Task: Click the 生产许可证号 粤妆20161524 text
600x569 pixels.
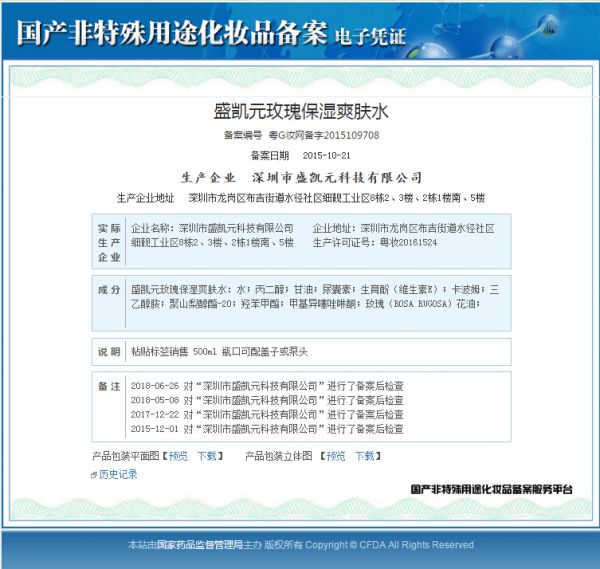Action: [375, 242]
